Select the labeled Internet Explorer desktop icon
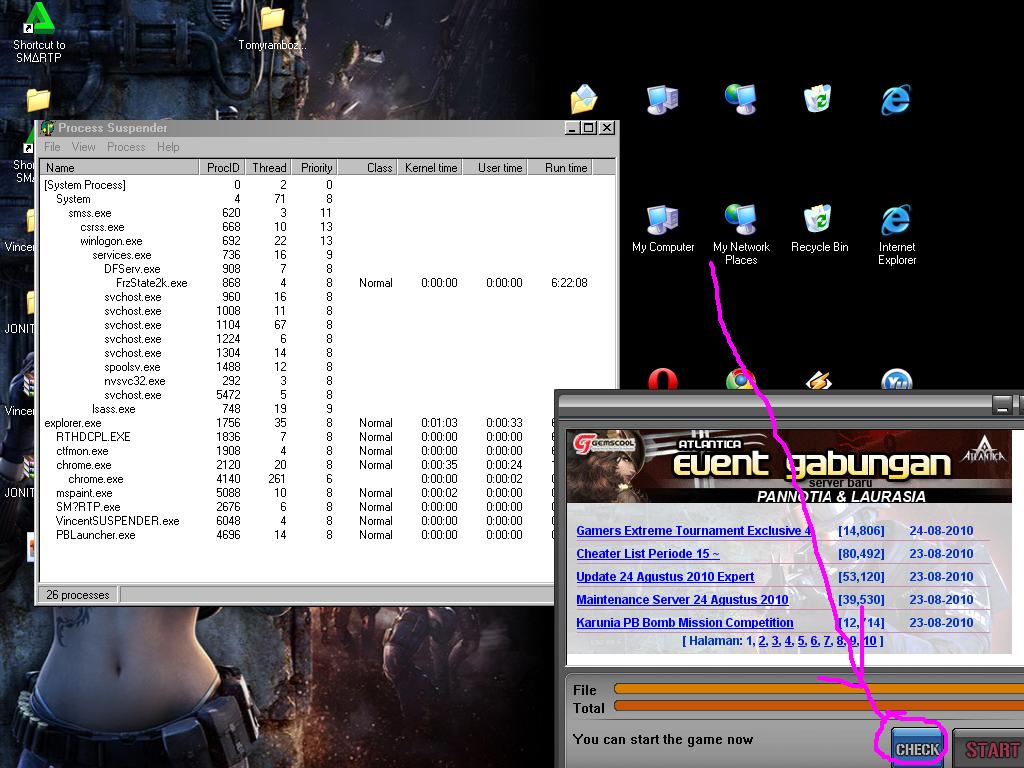Screen dimensions: 1024x768 point(896,234)
